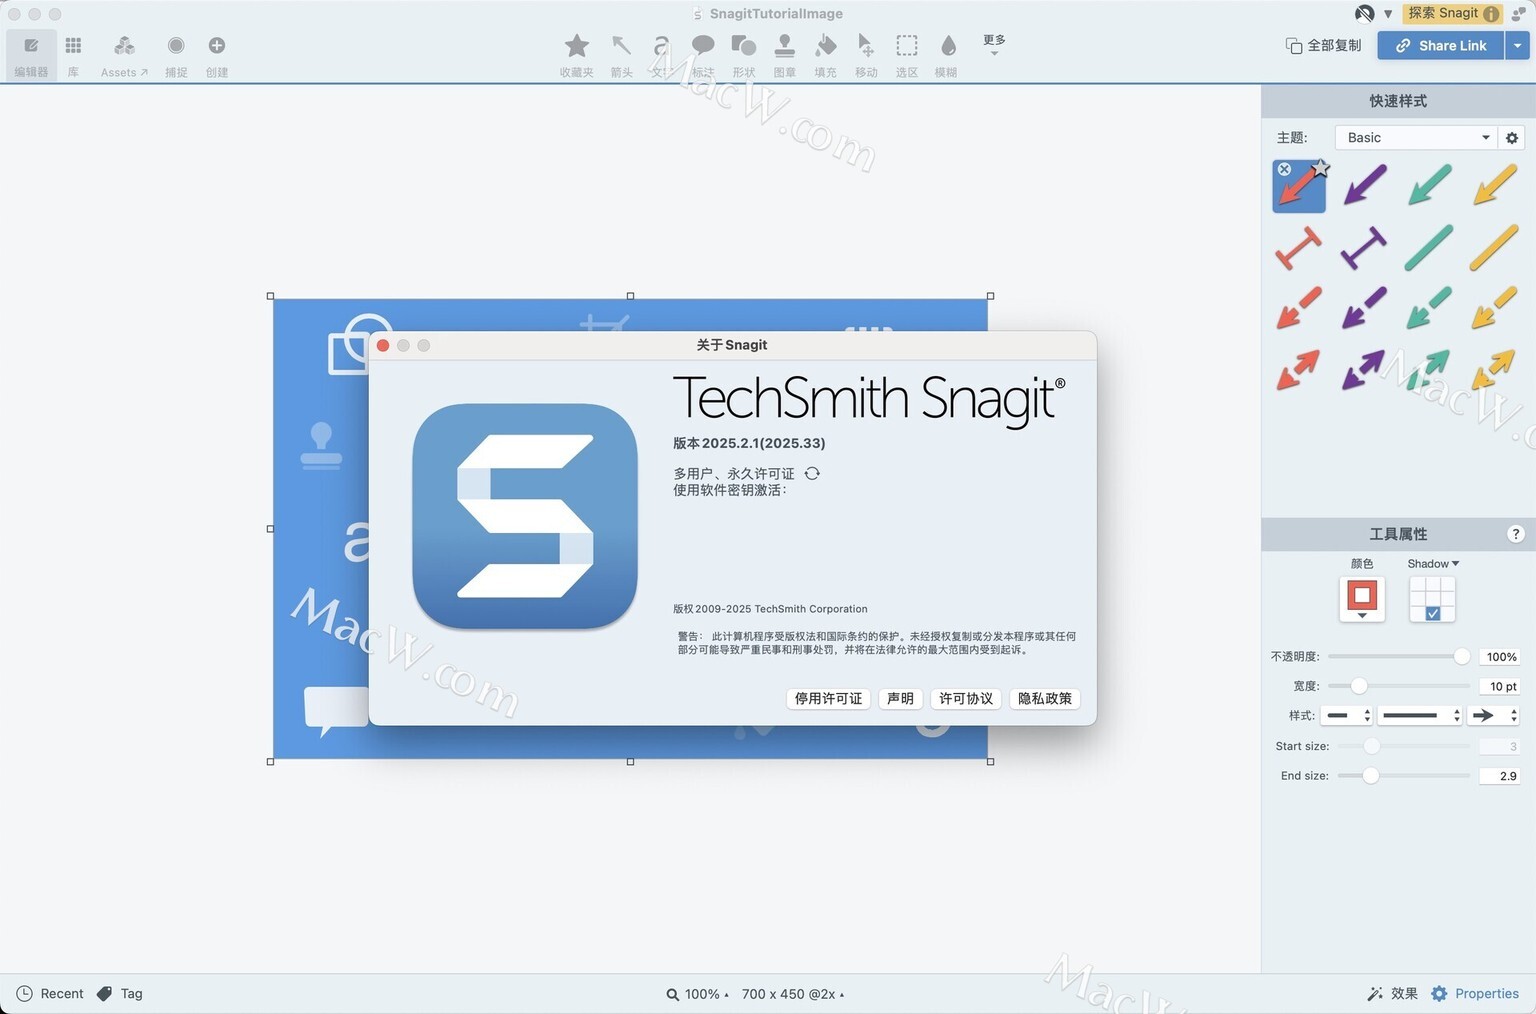
Task: Open the 主题 Basic theme dropdown
Action: 1416,138
